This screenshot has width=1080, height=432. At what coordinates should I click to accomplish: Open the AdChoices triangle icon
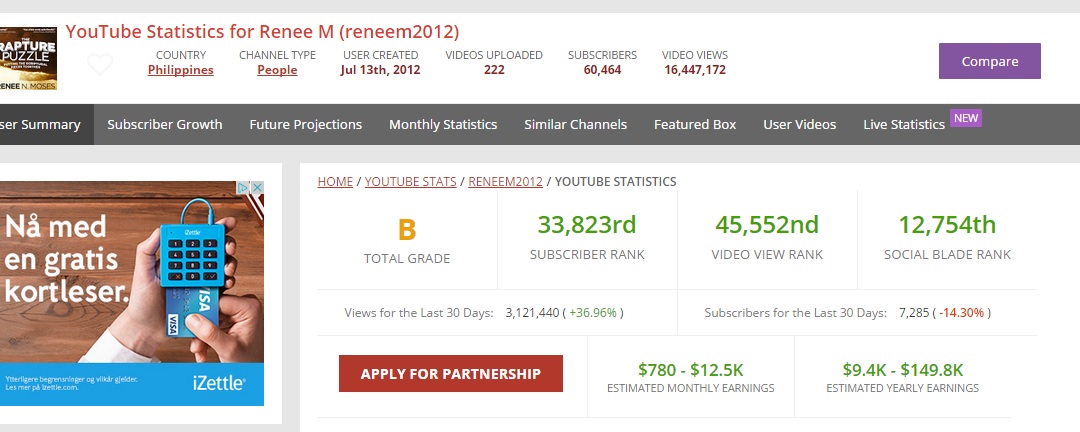(243, 187)
